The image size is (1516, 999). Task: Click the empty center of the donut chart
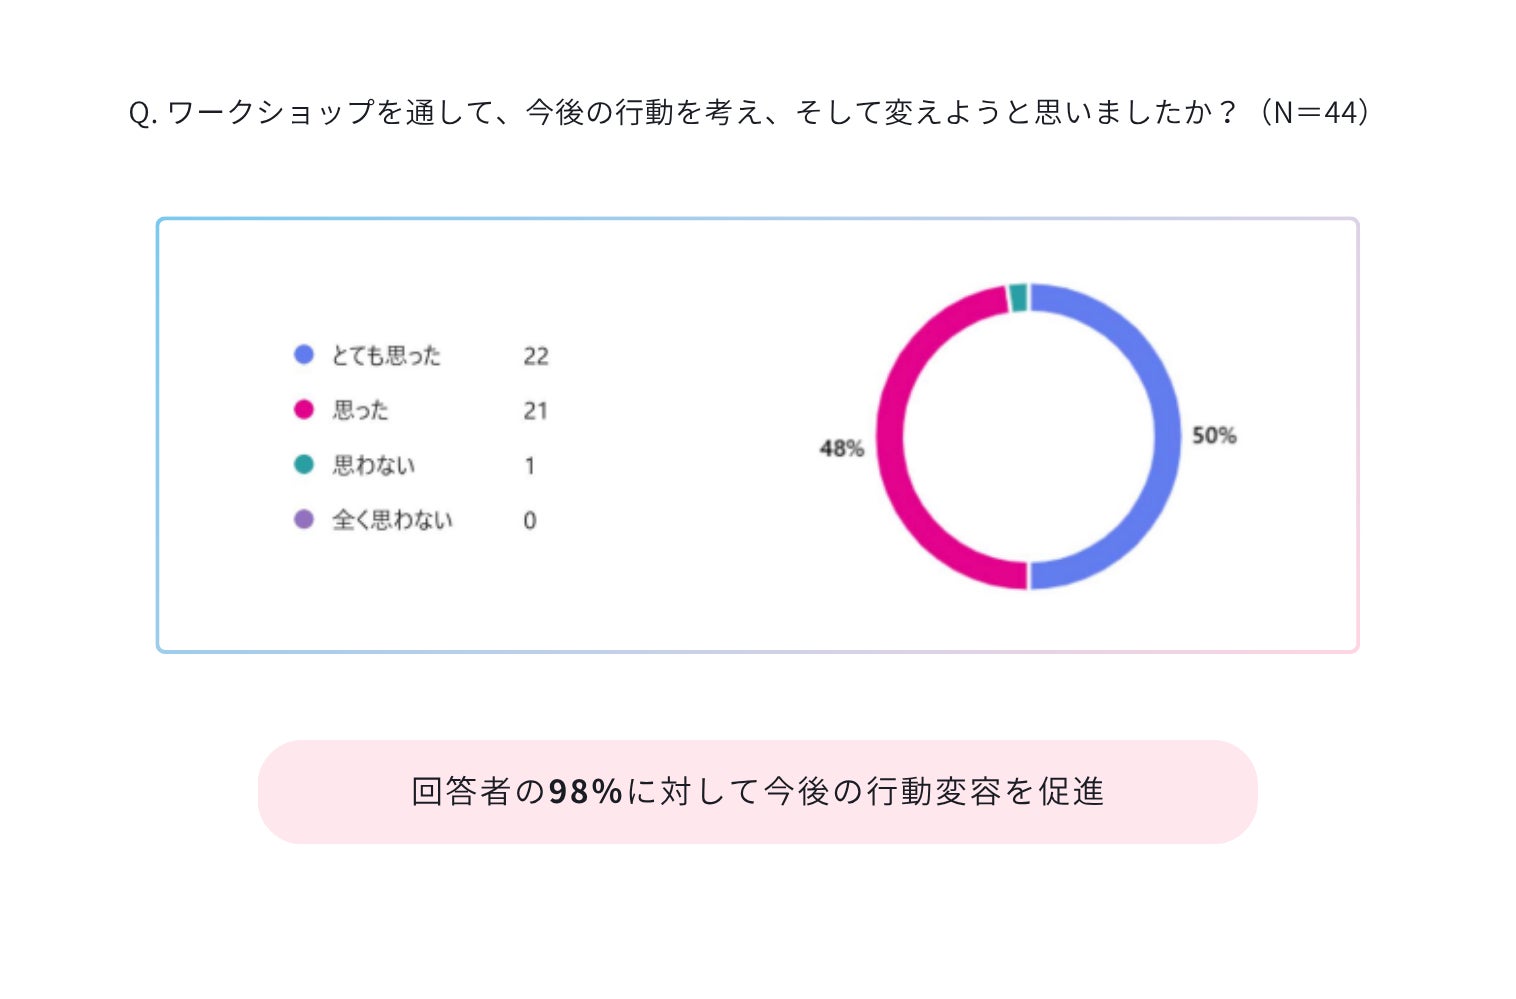[1028, 437]
